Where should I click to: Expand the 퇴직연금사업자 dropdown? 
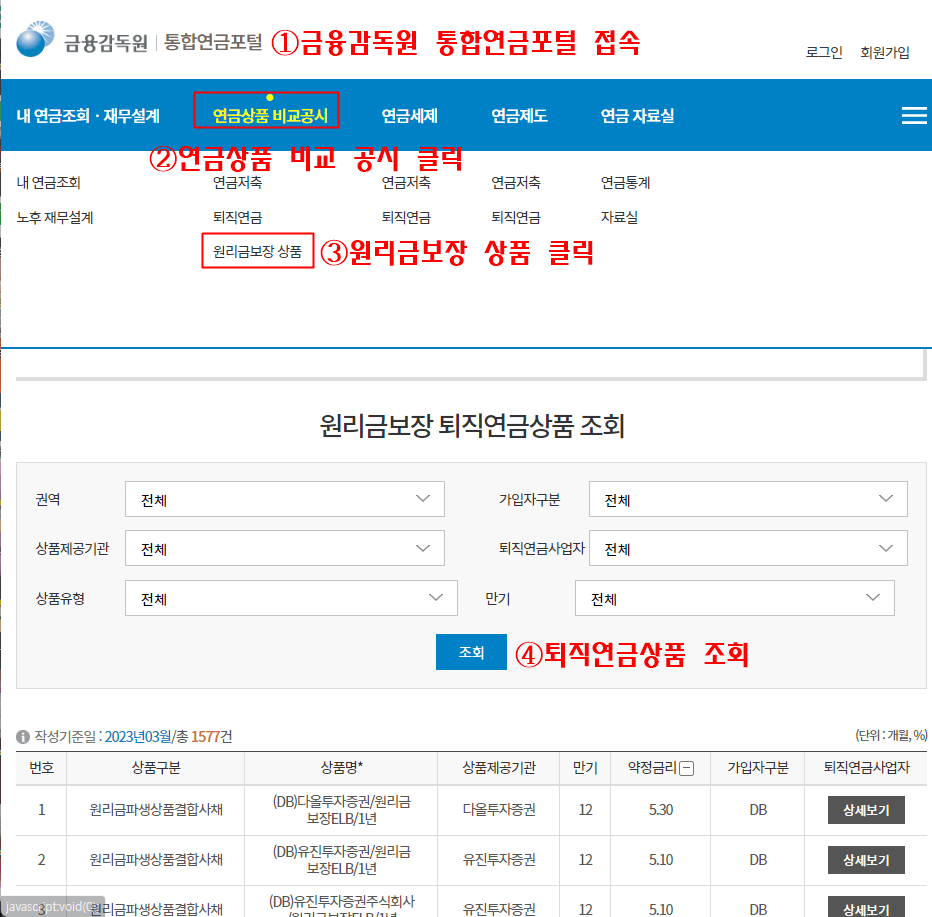point(748,548)
